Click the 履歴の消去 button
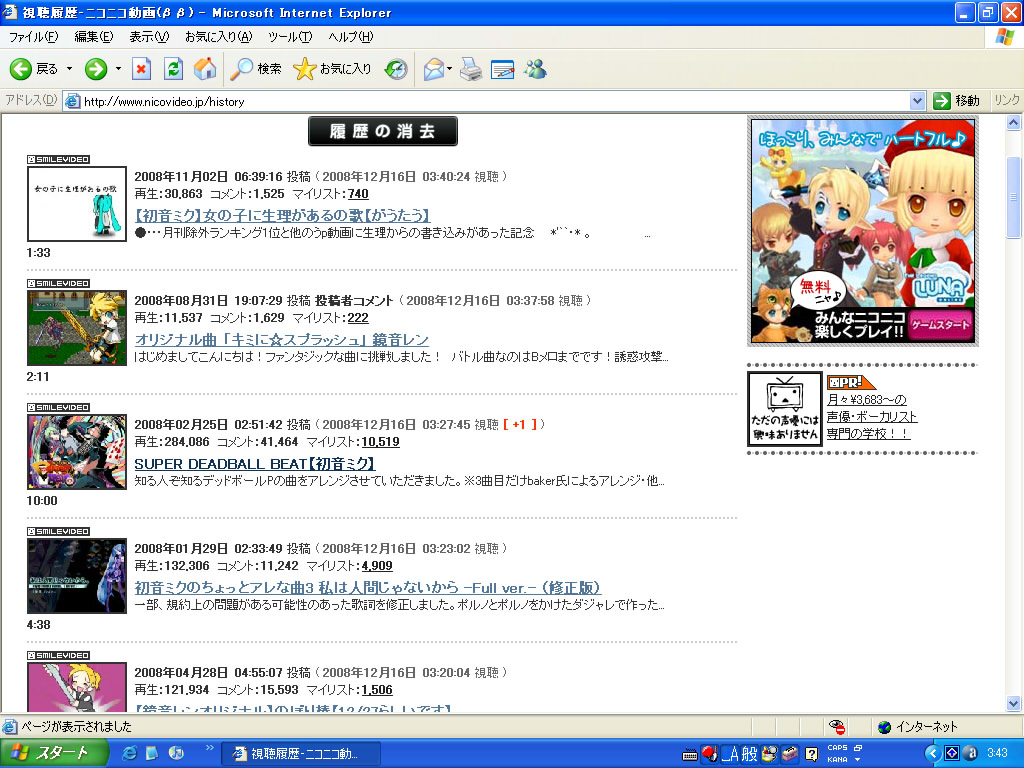Image resolution: width=1024 pixels, height=768 pixels. pos(383,131)
